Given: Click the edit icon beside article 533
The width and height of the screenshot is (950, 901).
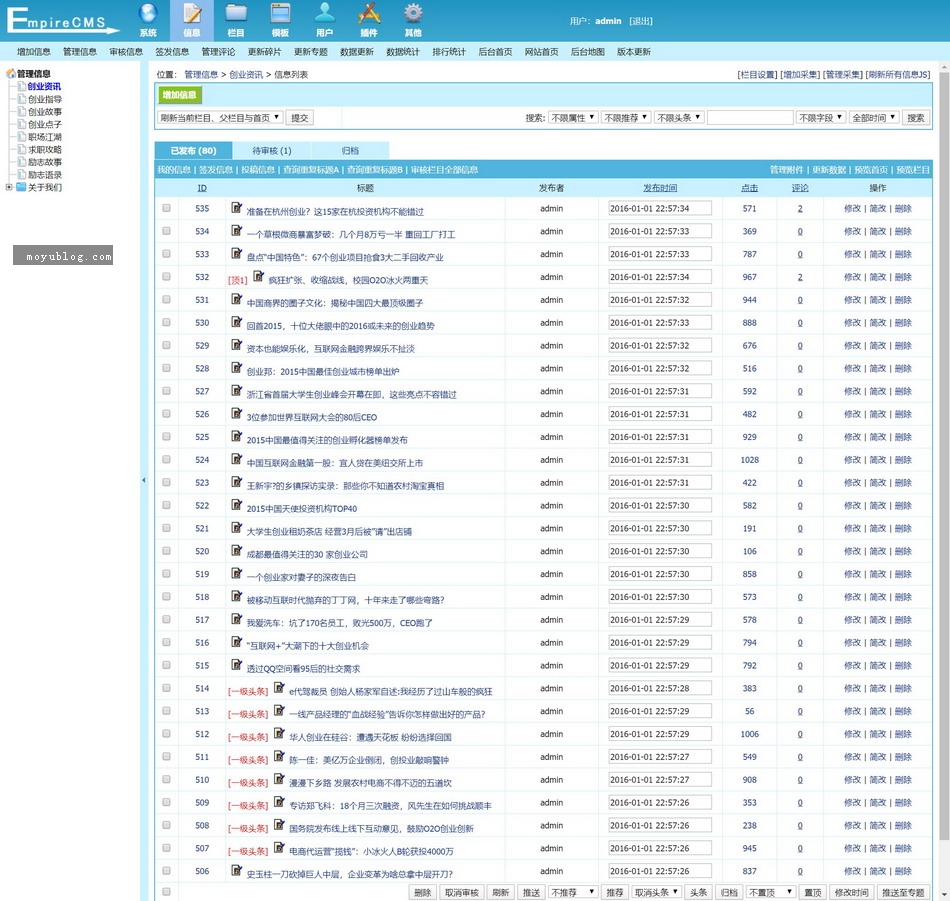Looking at the screenshot, I should tap(237, 253).
